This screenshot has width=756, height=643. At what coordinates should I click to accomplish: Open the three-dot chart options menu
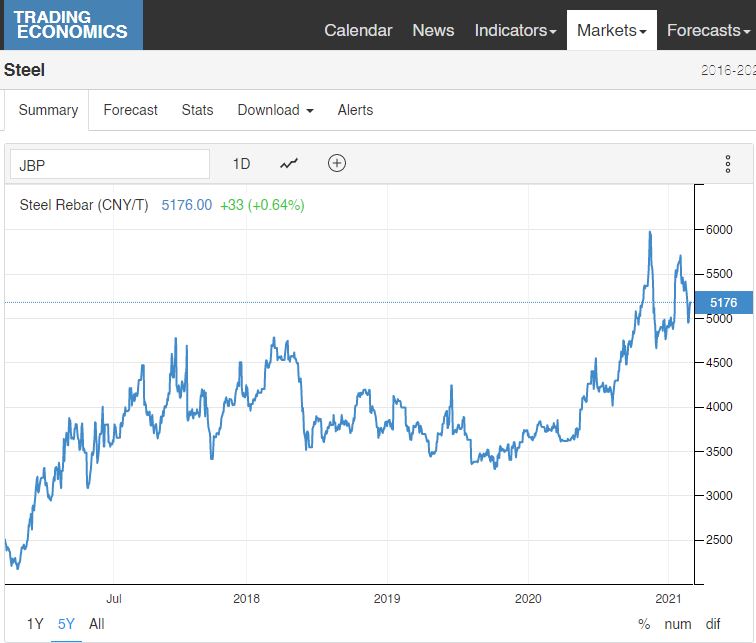click(728, 164)
